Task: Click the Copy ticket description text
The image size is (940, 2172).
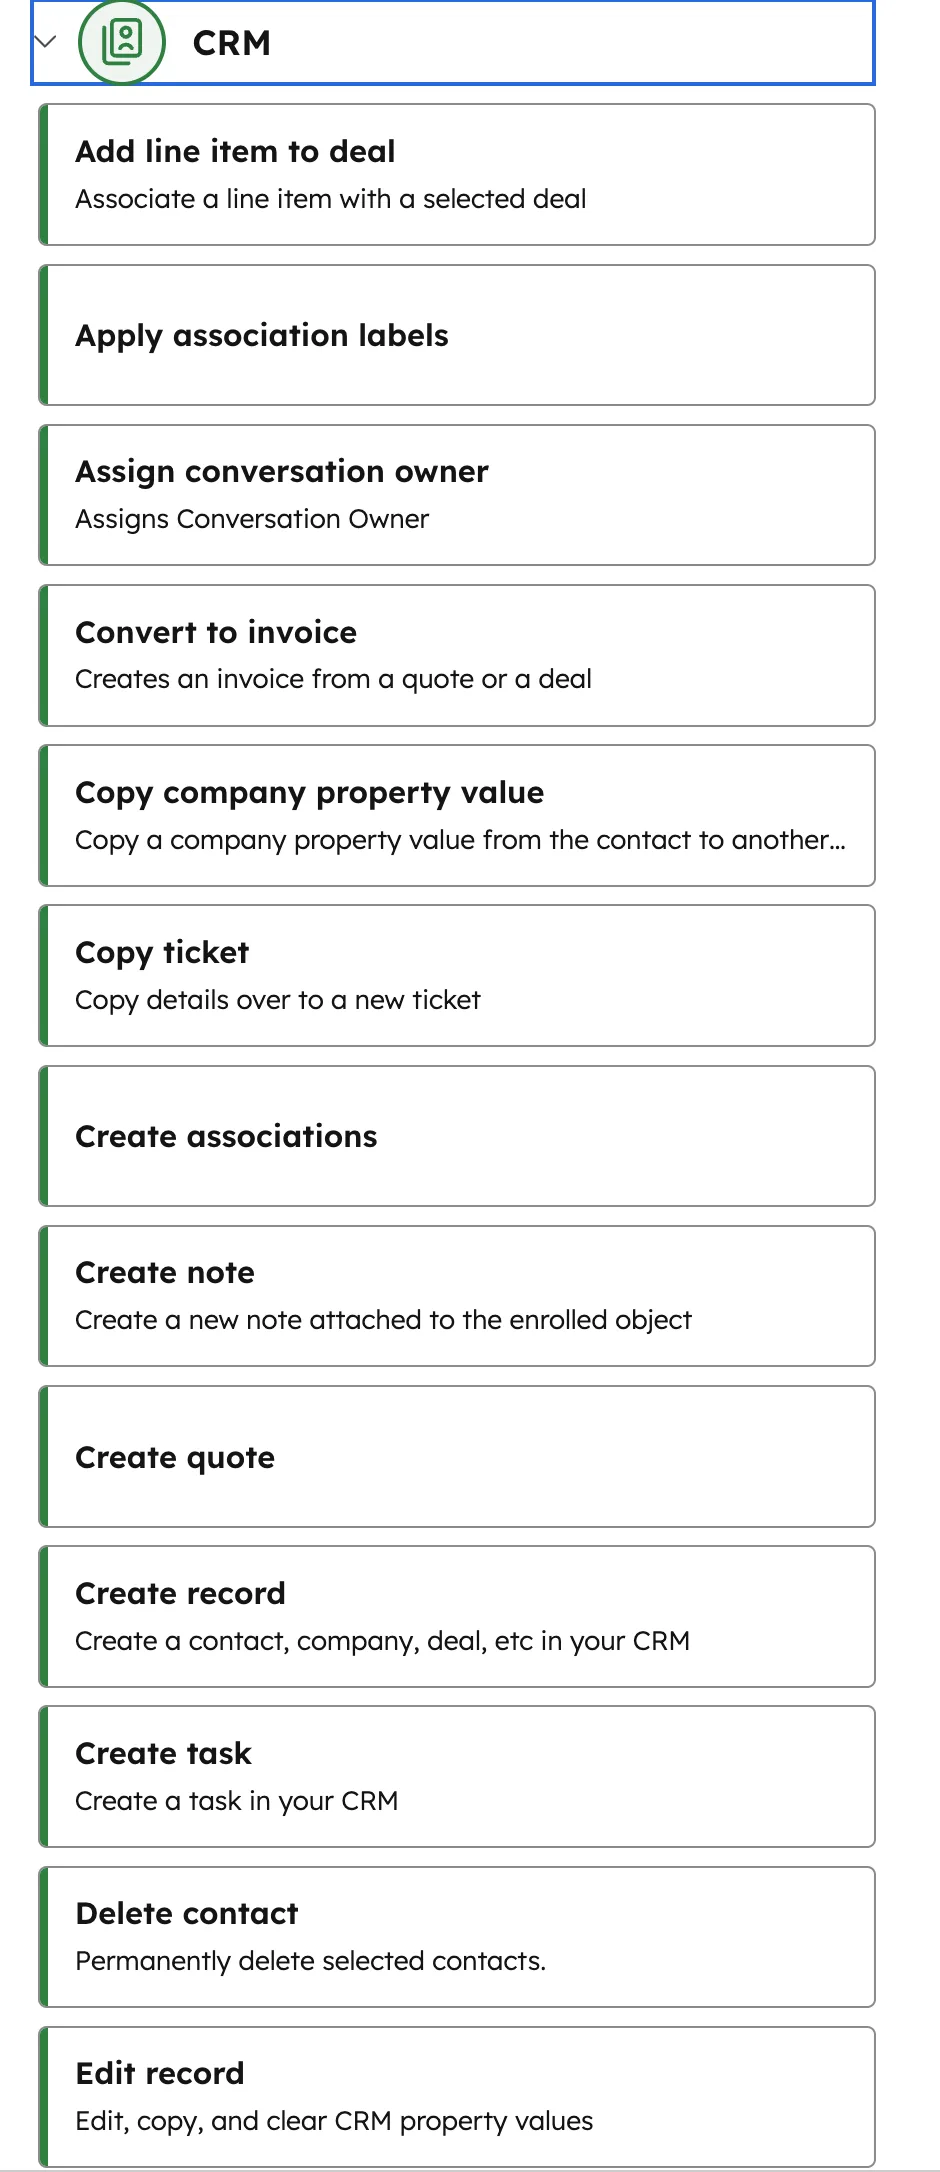Action: (278, 999)
